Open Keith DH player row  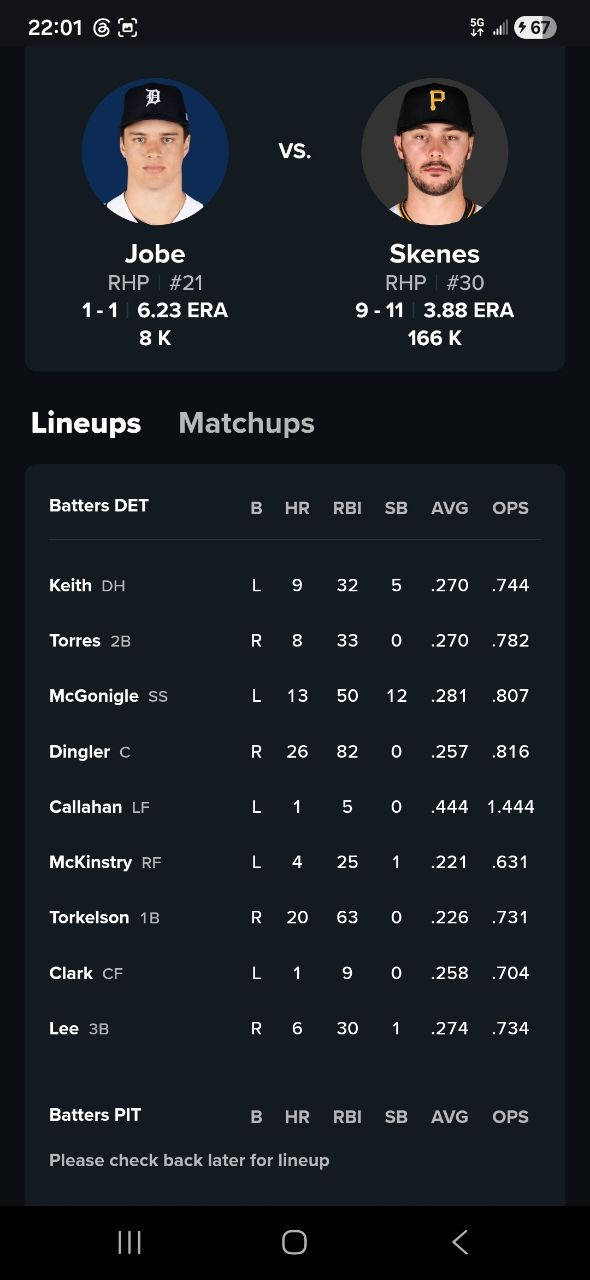pos(295,585)
